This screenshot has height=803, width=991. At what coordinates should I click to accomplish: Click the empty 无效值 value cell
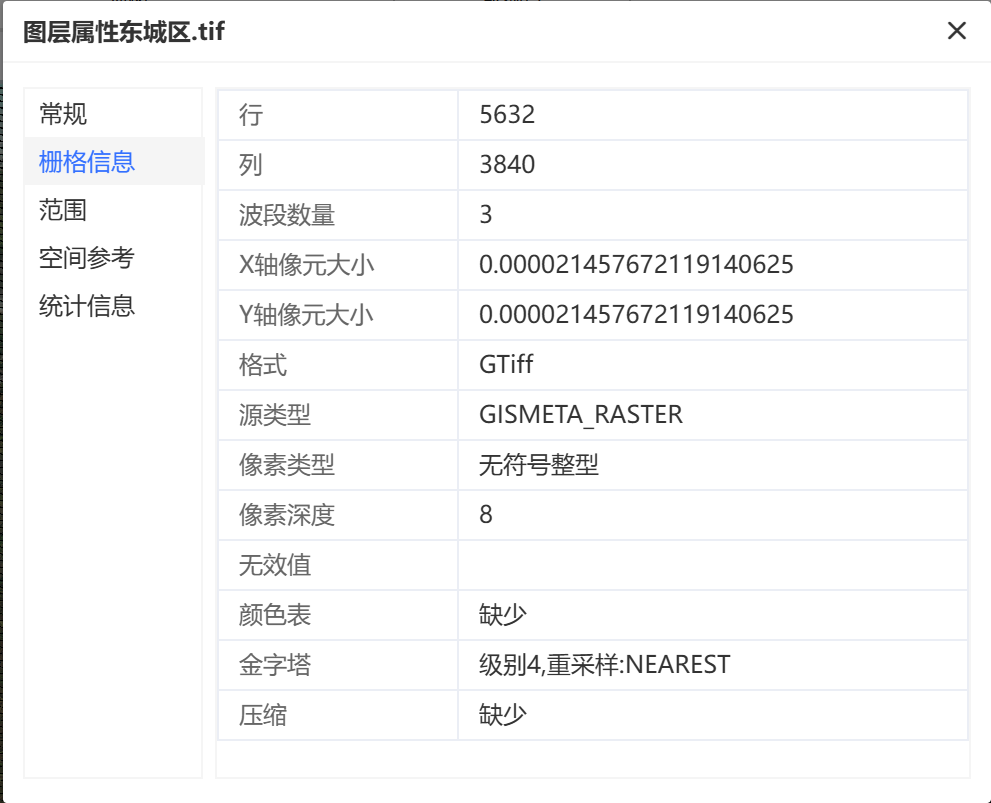pyautogui.click(x=712, y=565)
